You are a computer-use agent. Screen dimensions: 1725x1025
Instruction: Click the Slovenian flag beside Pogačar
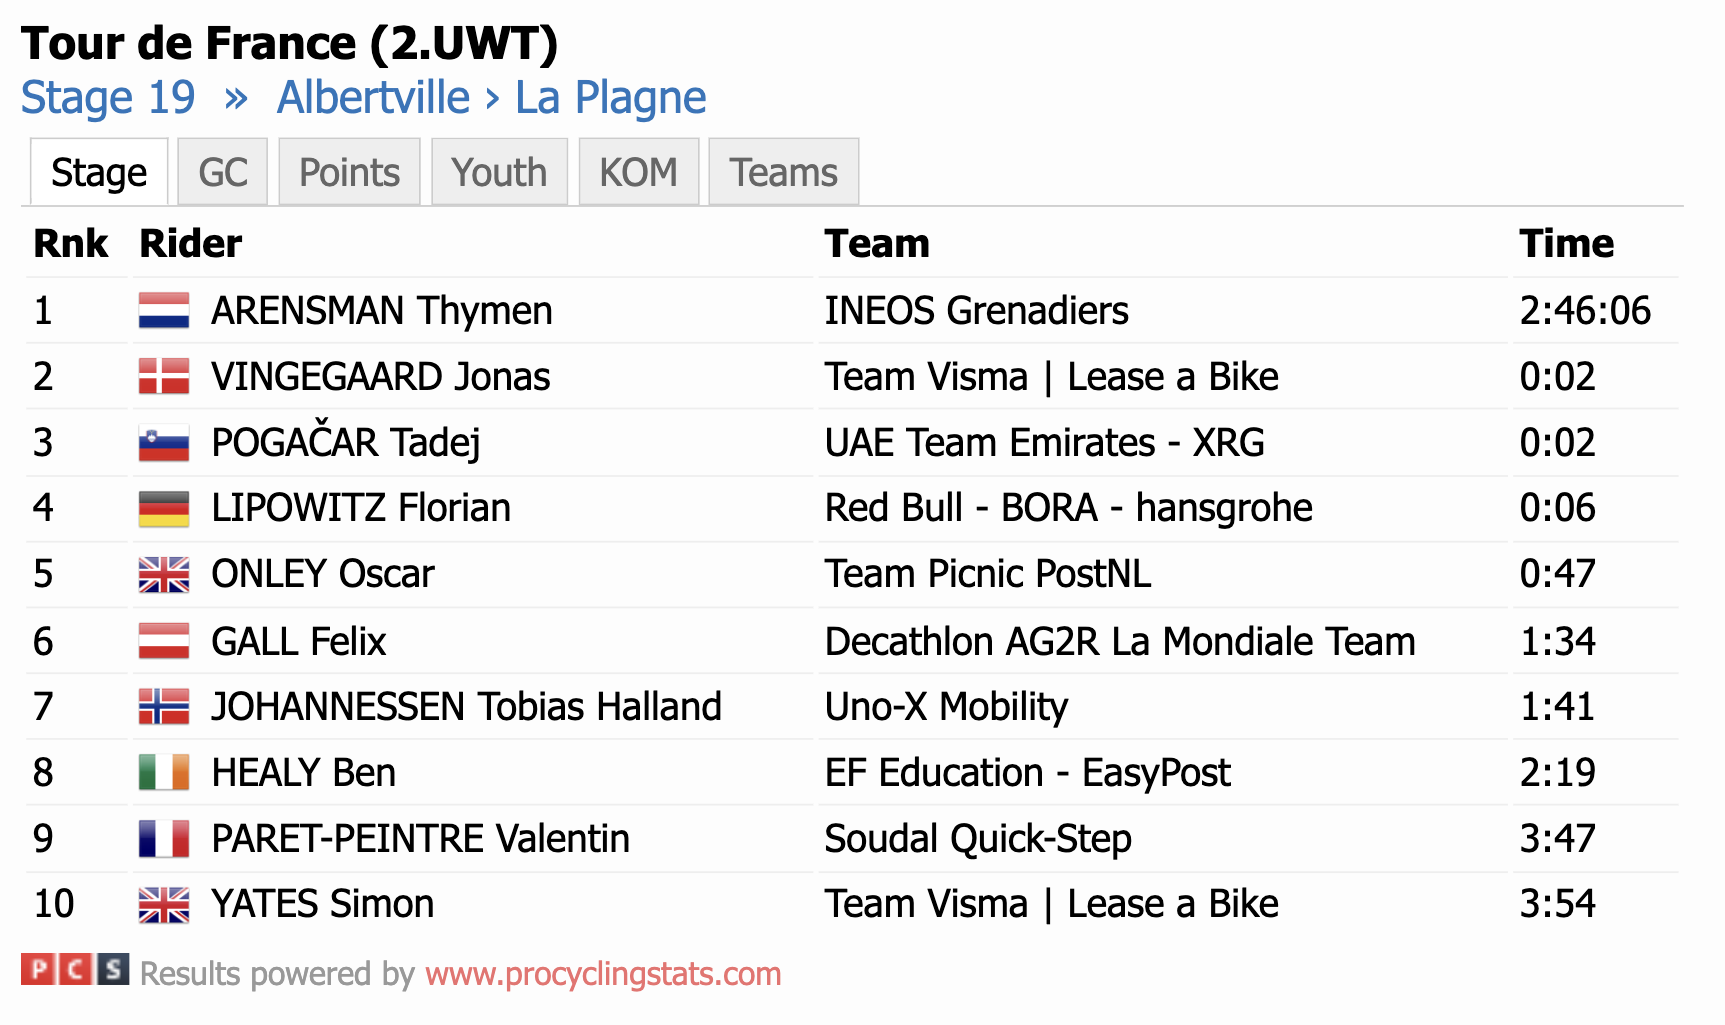pyautogui.click(x=164, y=443)
